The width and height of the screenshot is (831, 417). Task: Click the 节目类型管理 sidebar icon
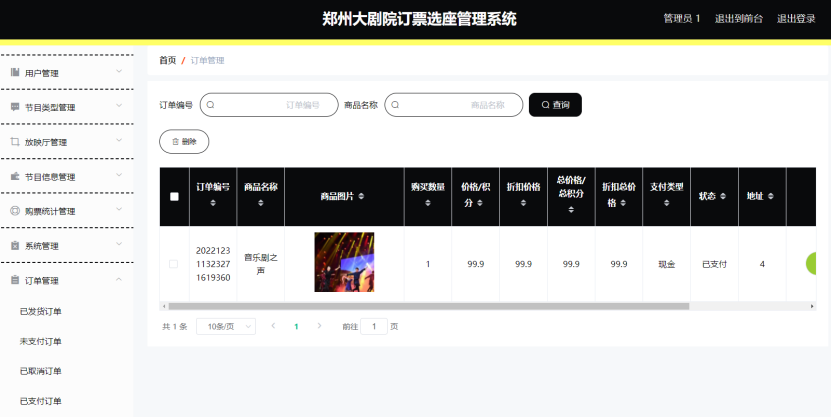(x=15, y=107)
